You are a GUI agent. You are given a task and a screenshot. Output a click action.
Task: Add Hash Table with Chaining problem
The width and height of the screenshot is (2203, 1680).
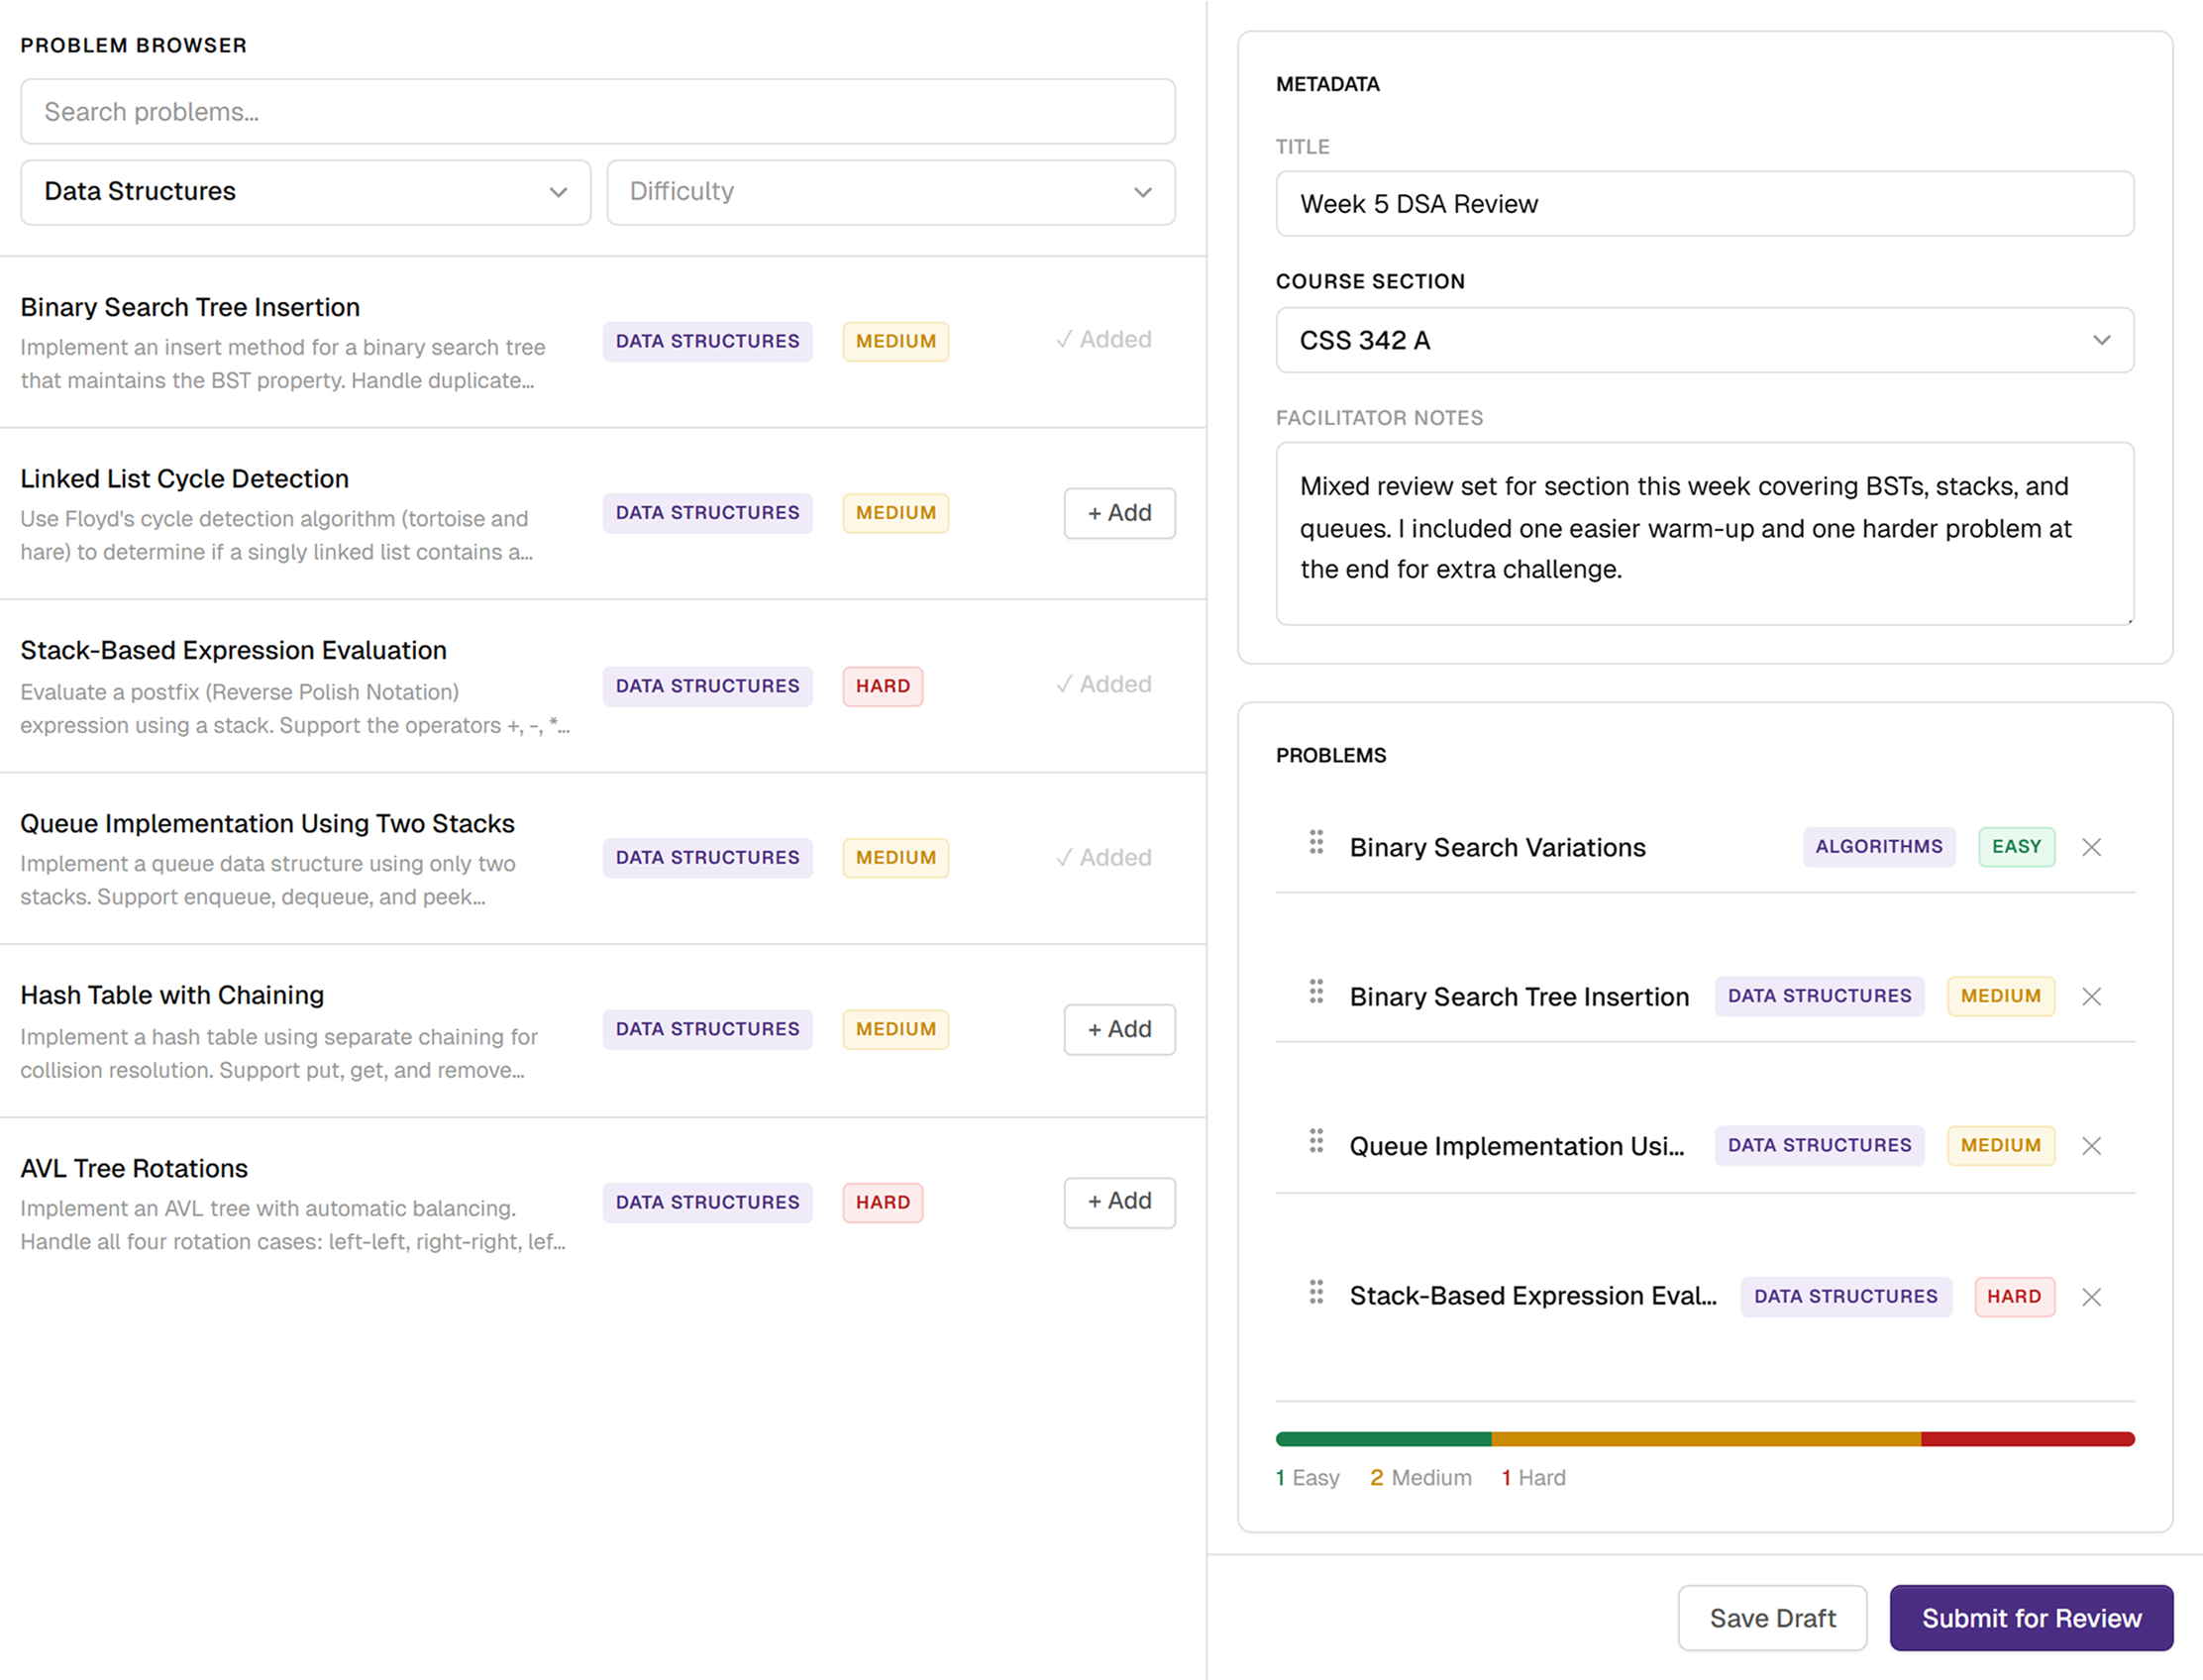coord(1119,1029)
